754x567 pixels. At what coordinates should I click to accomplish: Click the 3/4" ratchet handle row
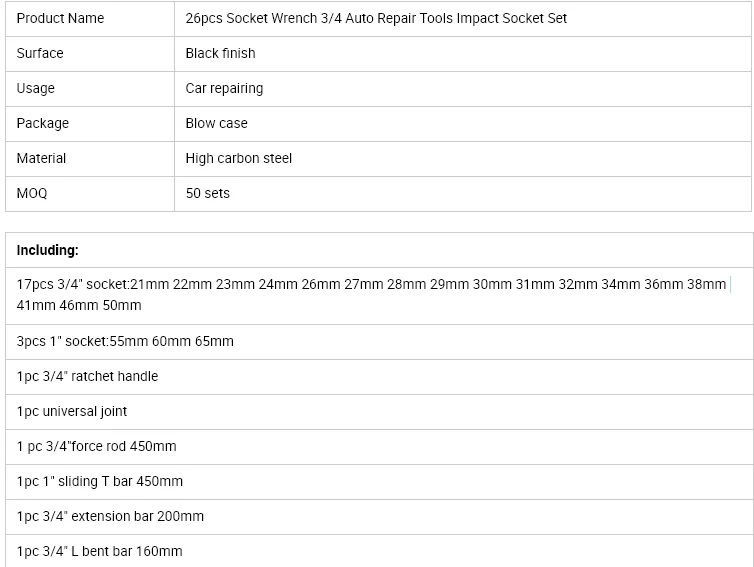pyautogui.click(x=379, y=377)
